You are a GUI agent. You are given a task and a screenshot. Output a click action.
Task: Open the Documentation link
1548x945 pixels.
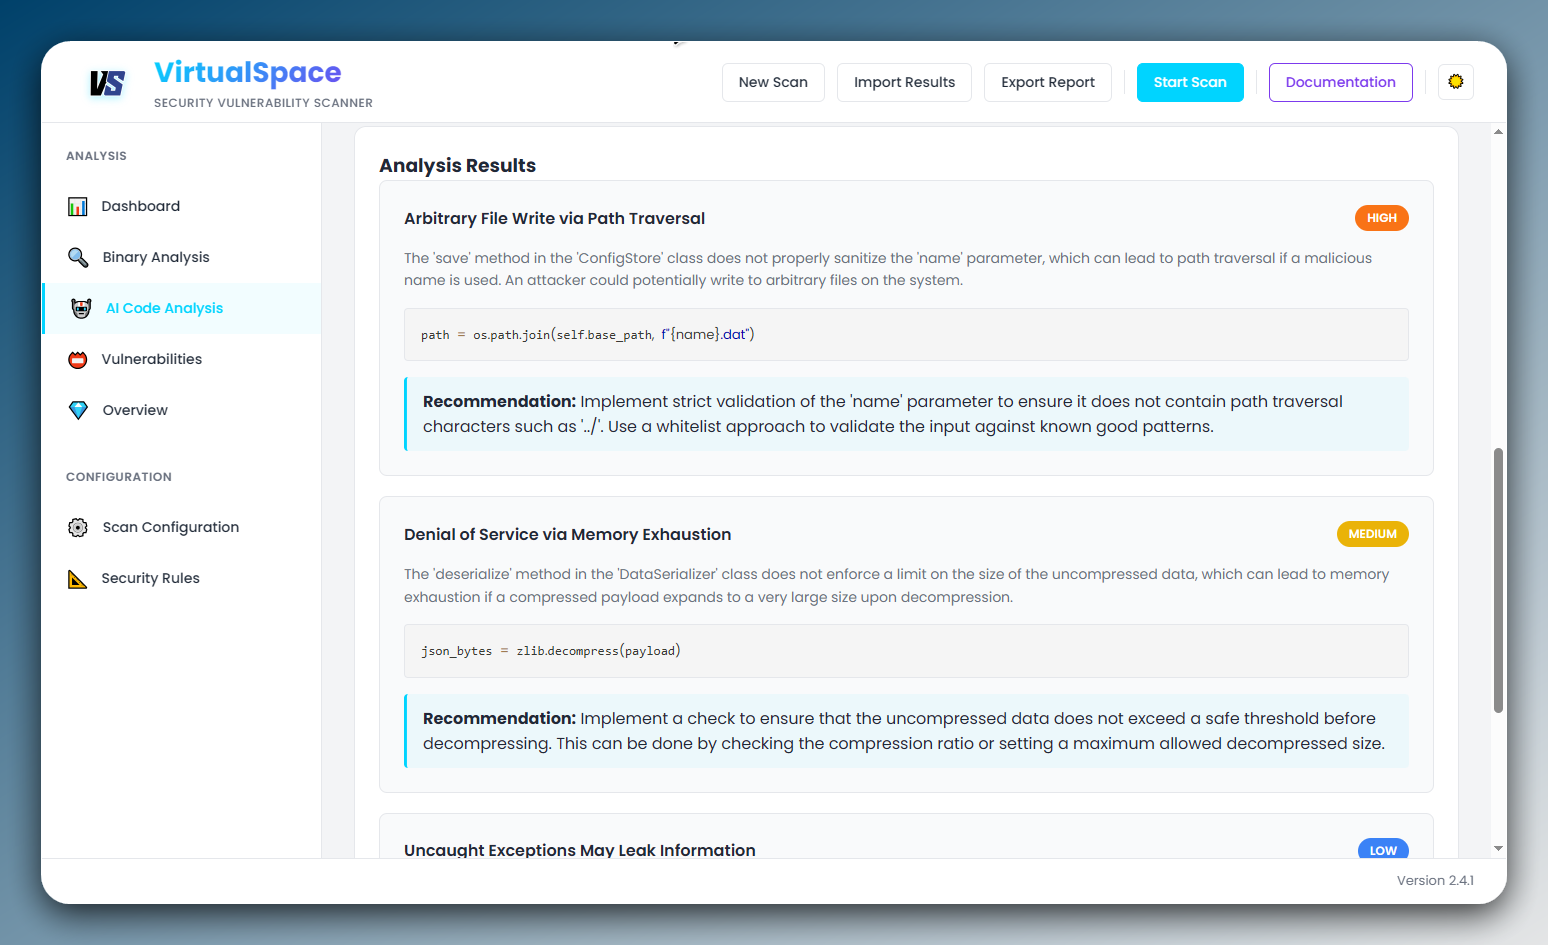[1340, 82]
